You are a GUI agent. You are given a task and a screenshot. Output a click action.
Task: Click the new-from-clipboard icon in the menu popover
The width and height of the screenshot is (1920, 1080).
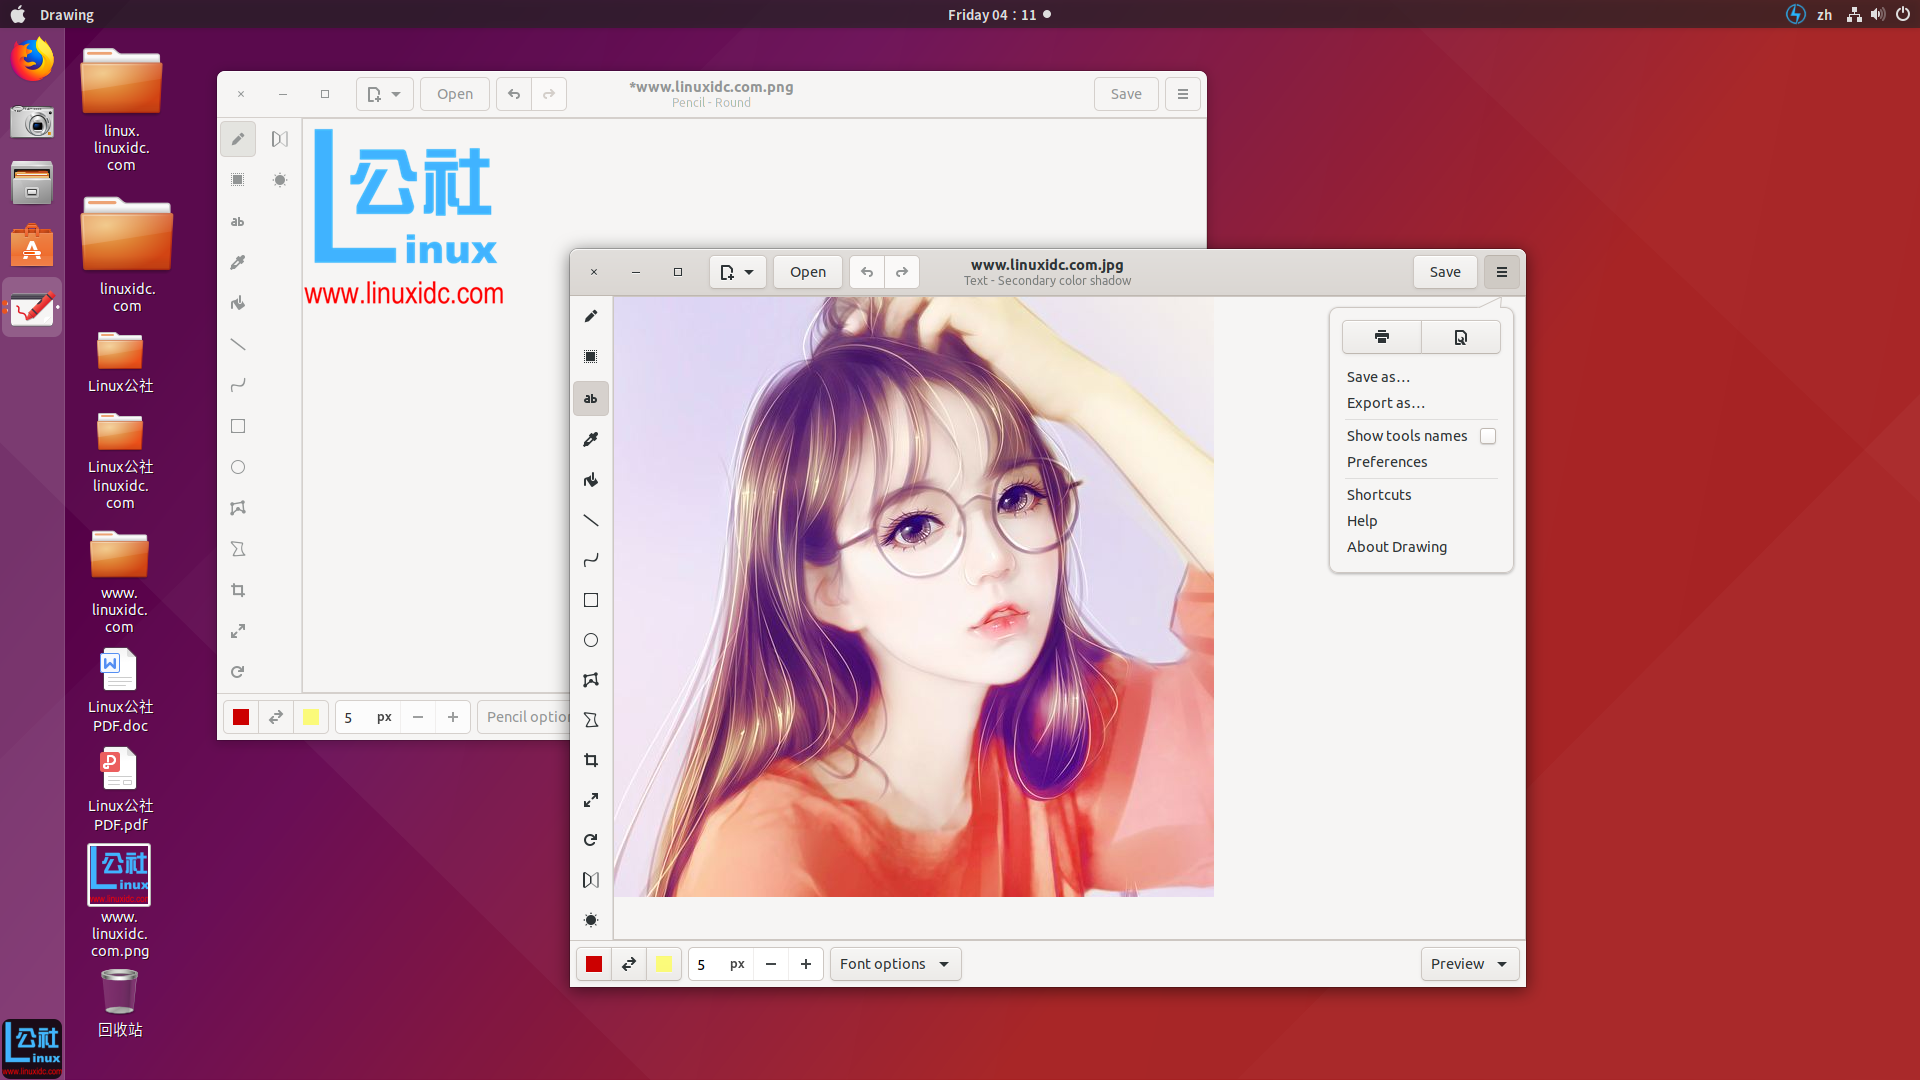coord(1461,337)
